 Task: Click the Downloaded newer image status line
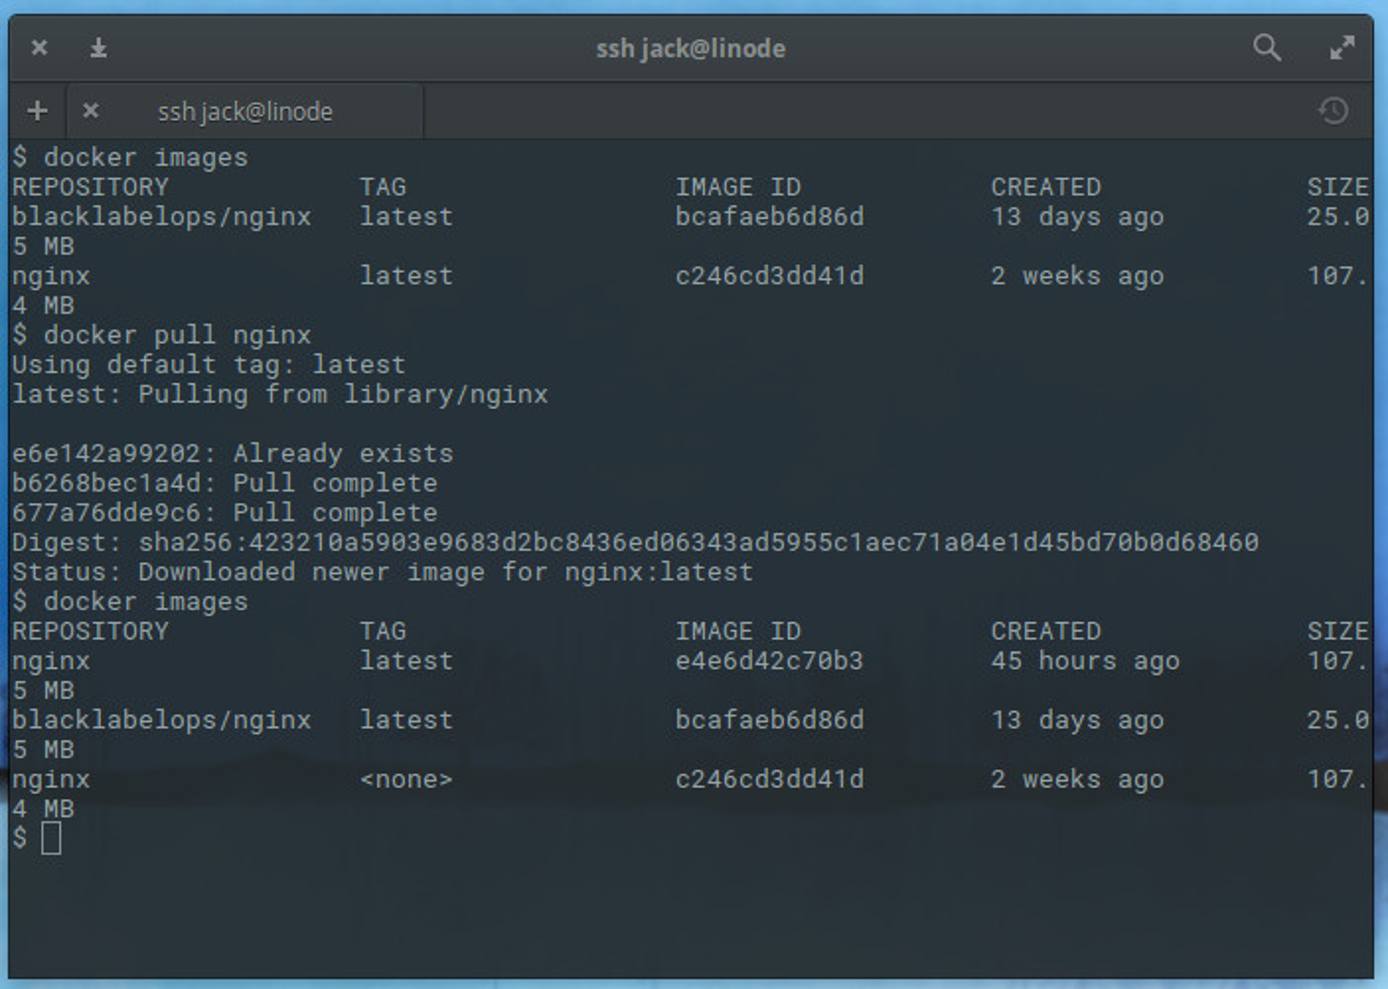[x=382, y=572]
